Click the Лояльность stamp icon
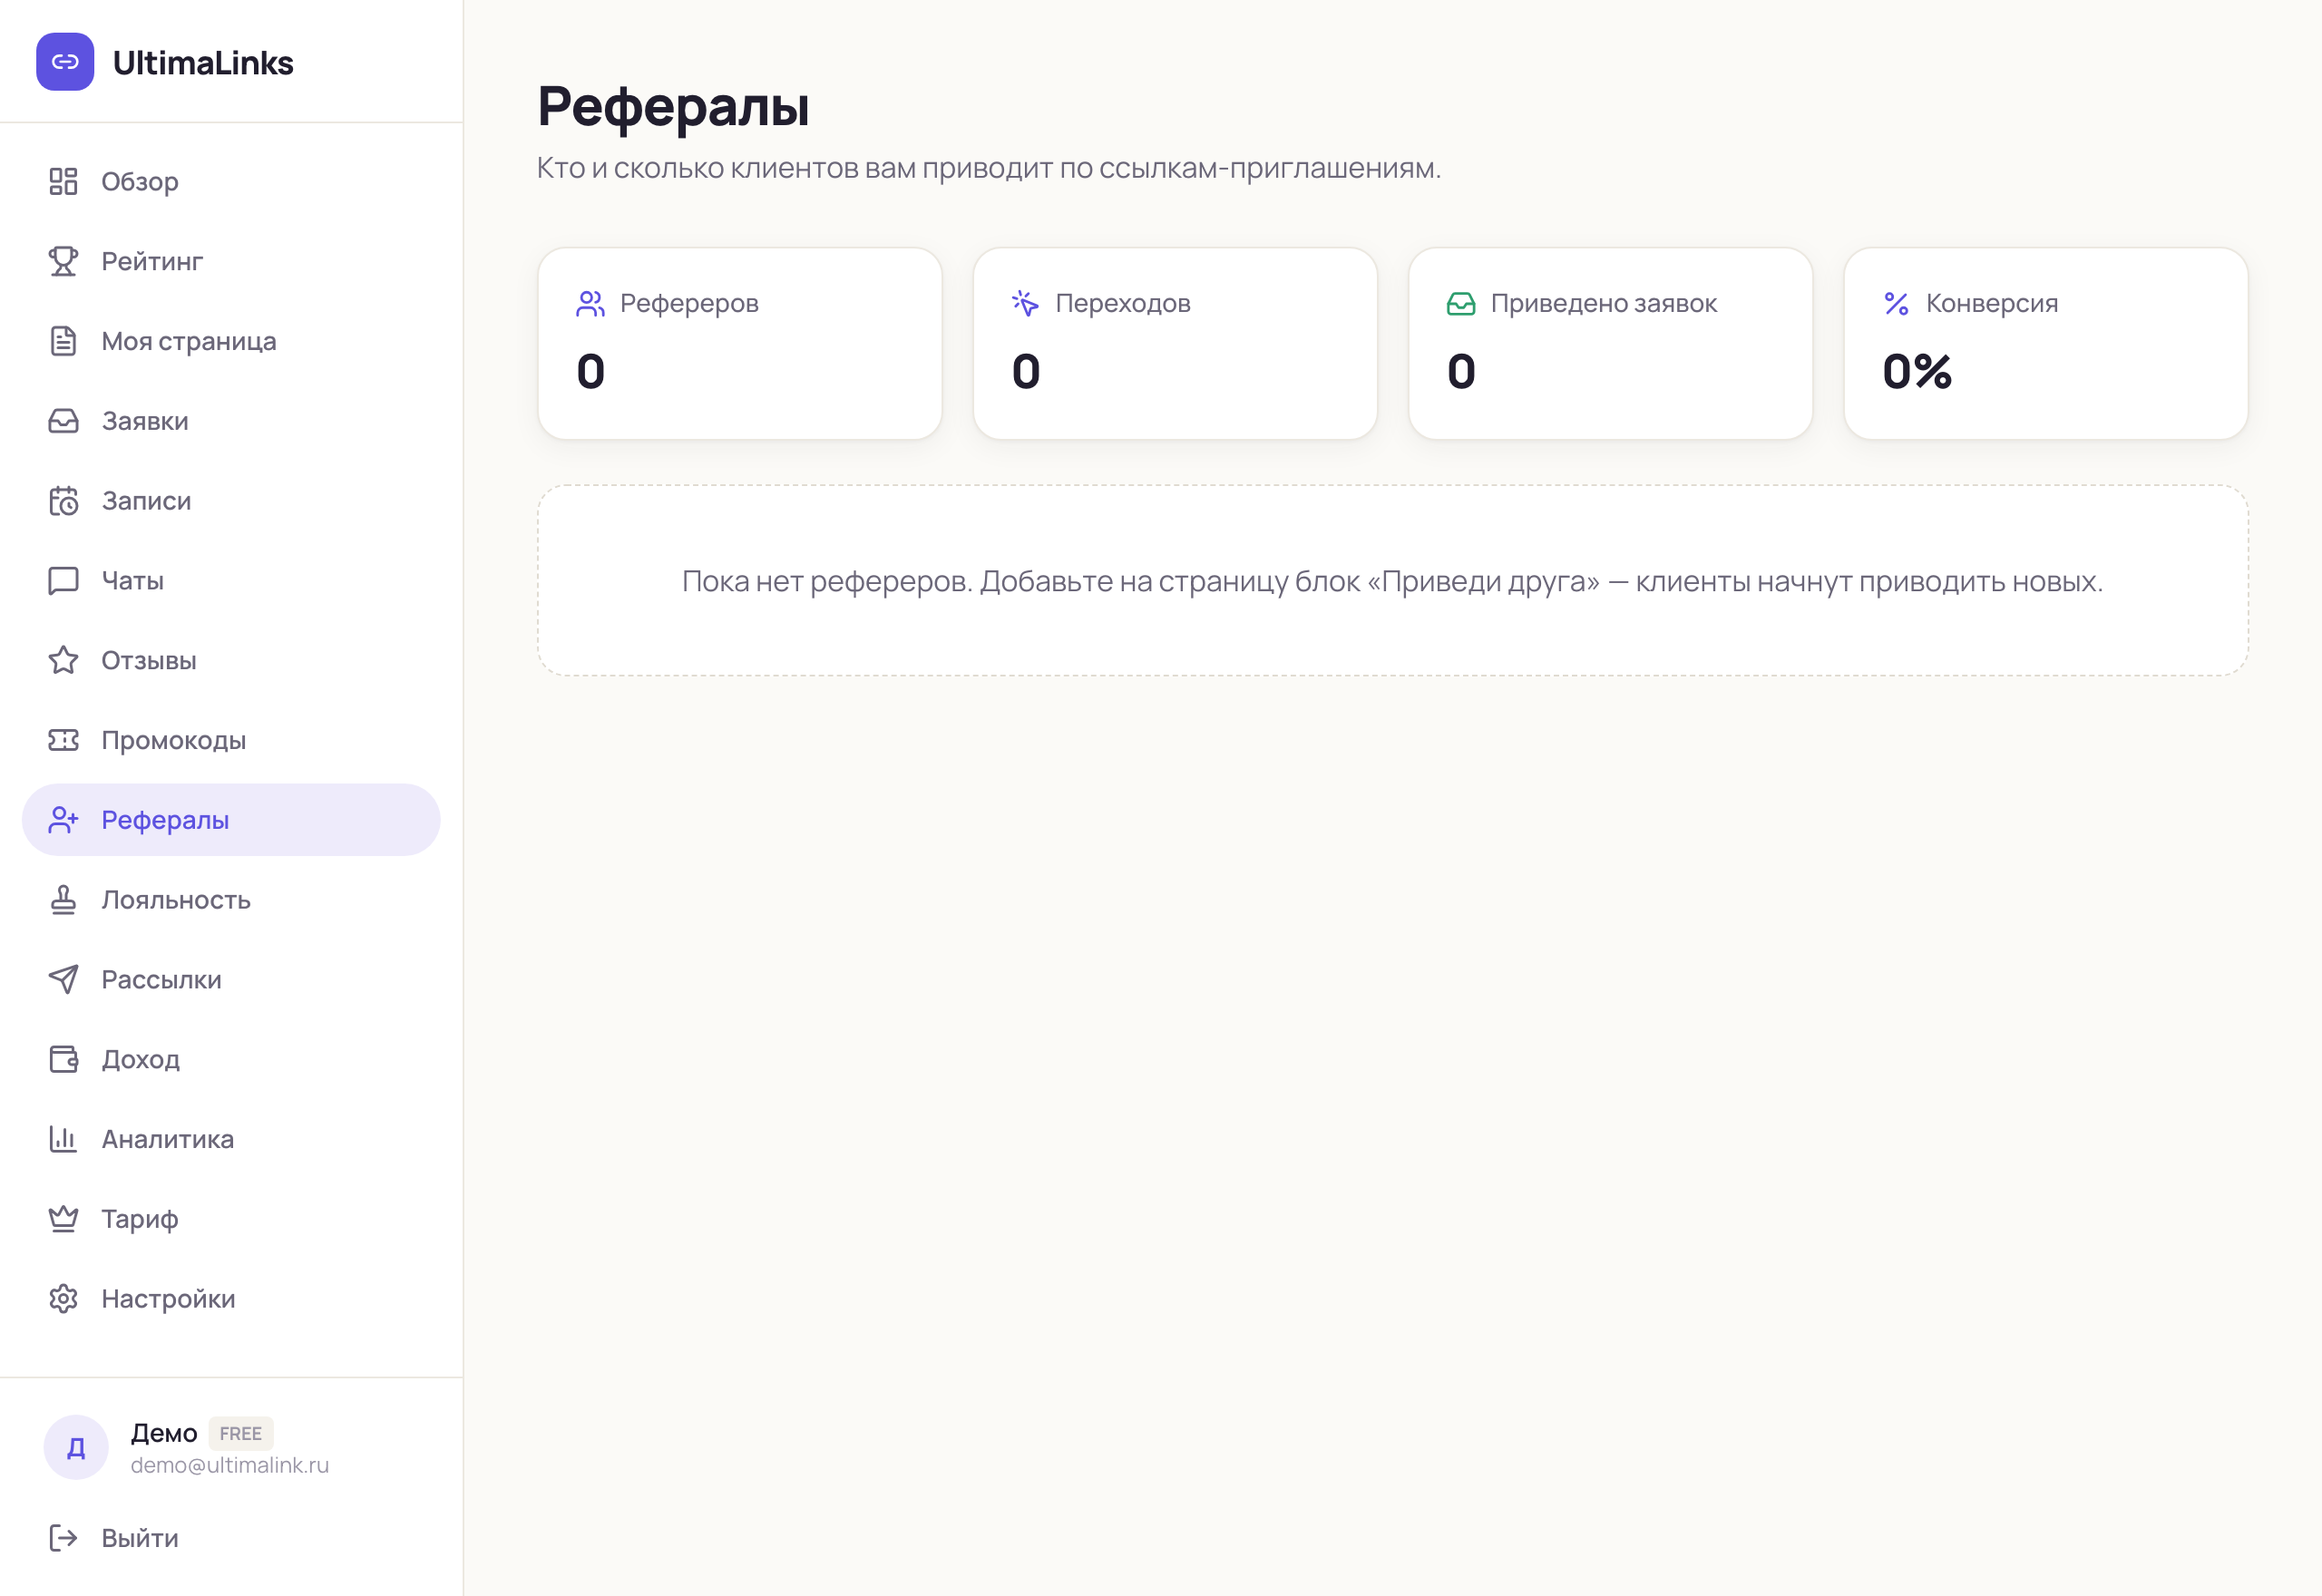Viewport: 2322px width, 1596px height. pyautogui.click(x=63, y=900)
